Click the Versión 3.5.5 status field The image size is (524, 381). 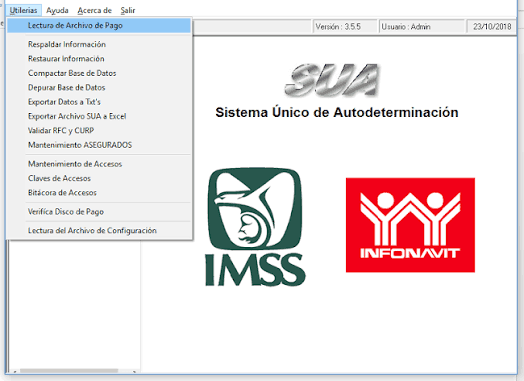pos(345,26)
